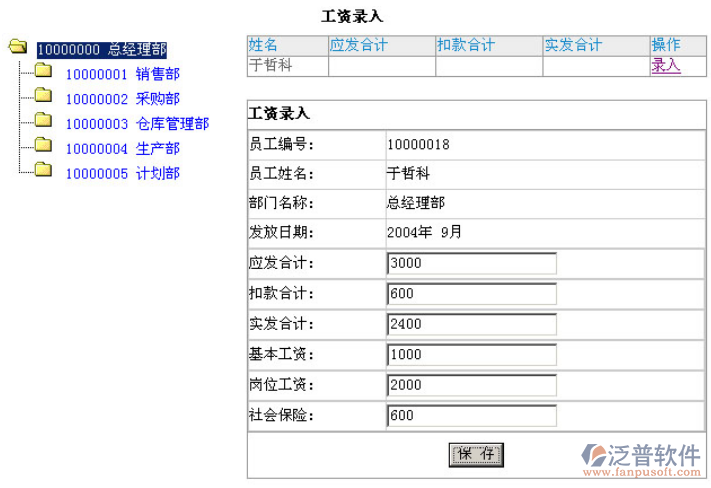Click the 工资录入 page title at top
The height and width of the screenshot is (488, 711).
tap(352, 17)
